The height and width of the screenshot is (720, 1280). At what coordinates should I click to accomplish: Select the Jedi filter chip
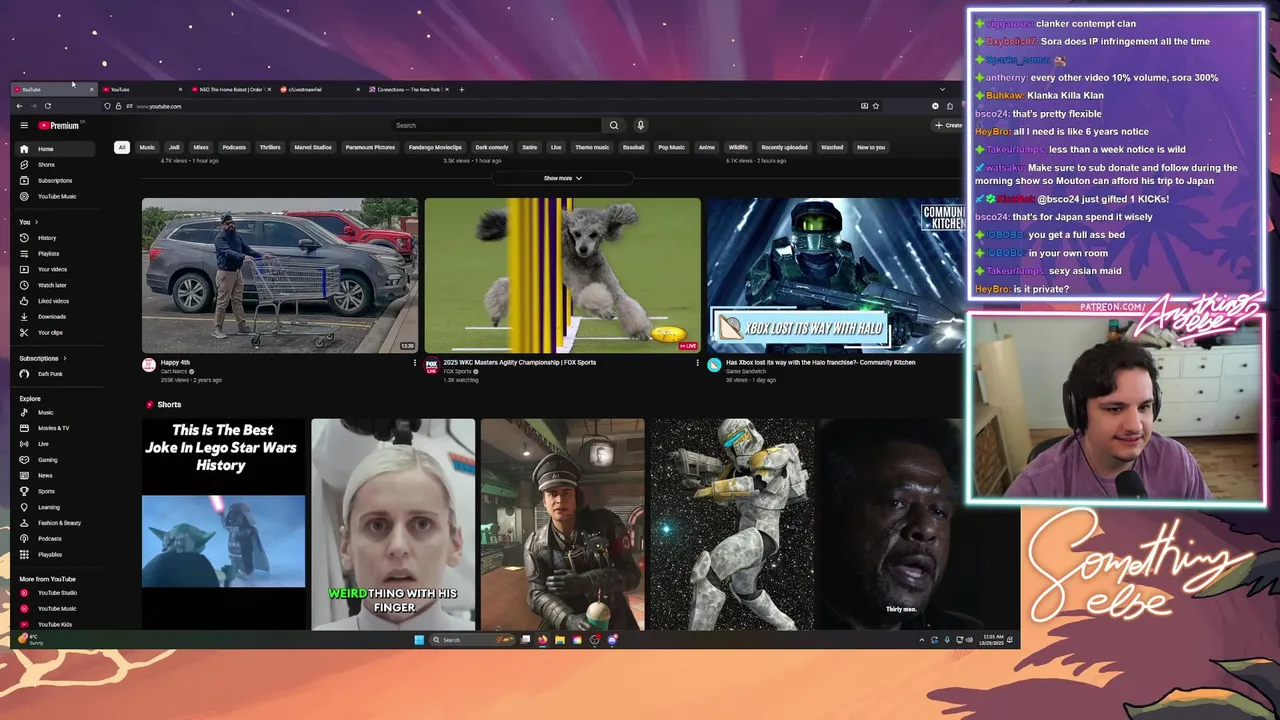pyautogui.click(x=174, y=147)
